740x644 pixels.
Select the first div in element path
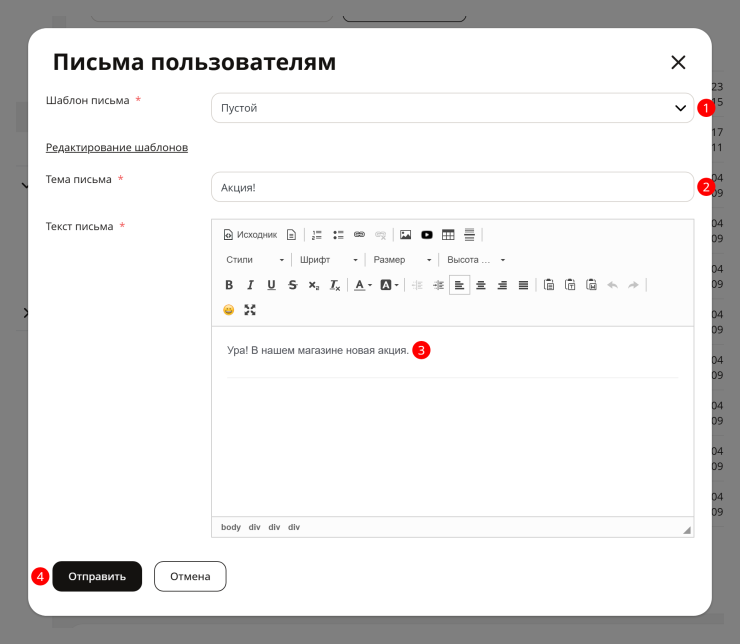(x=254, y=527)
